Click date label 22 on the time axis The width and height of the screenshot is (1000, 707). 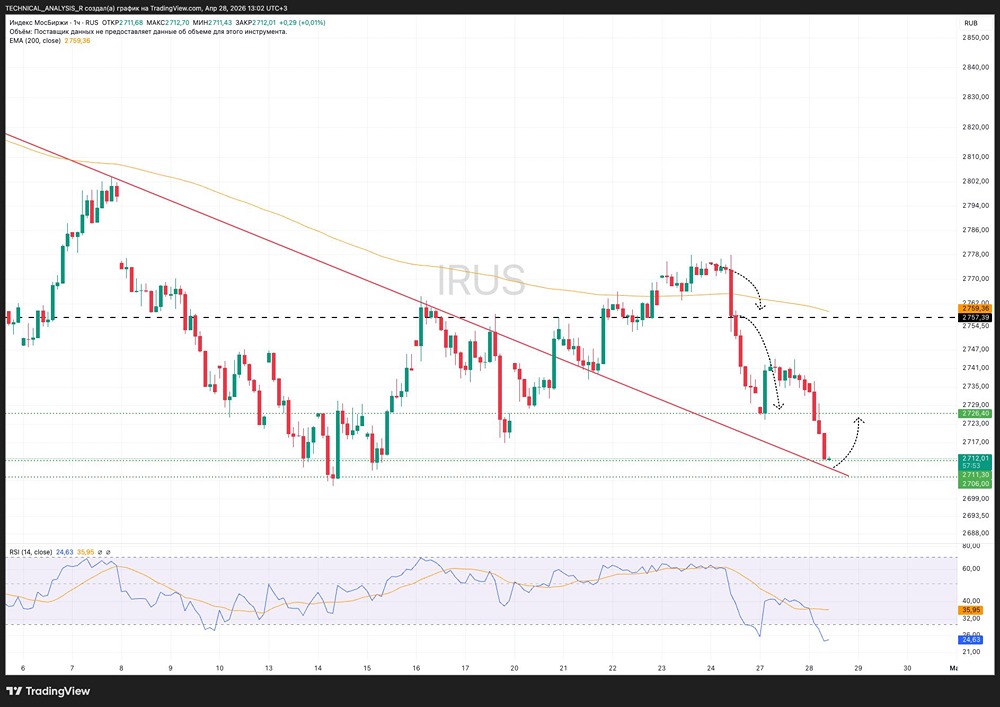click(x=612, y=668)
